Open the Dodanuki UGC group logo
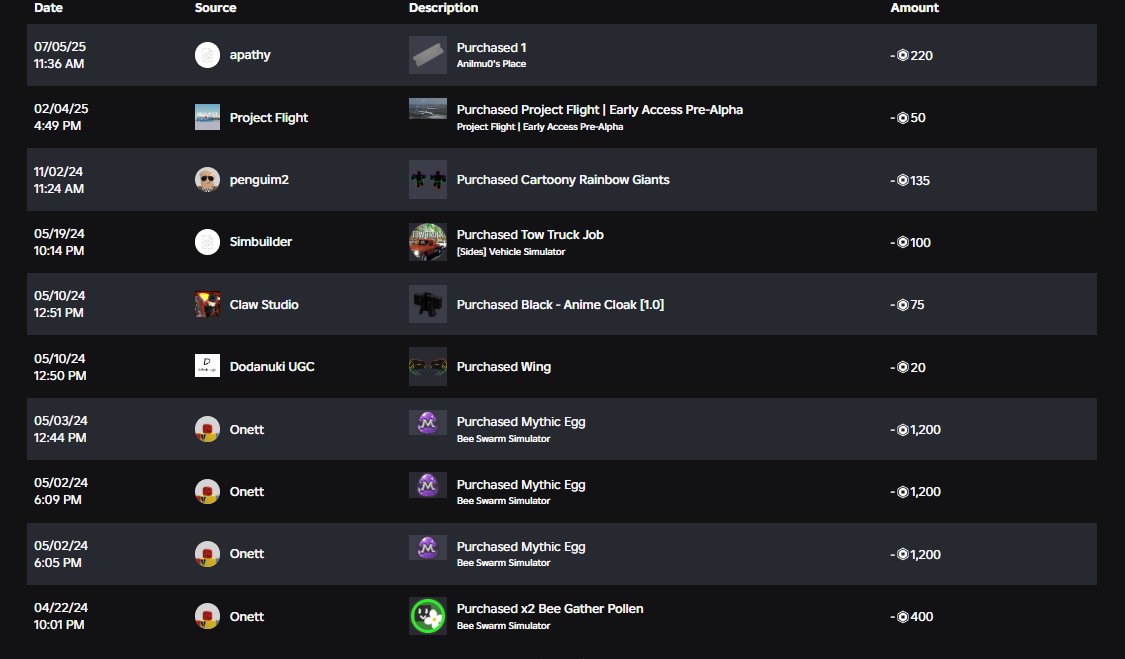Screen dimensions: 1125x659 [x=207, y=366]
